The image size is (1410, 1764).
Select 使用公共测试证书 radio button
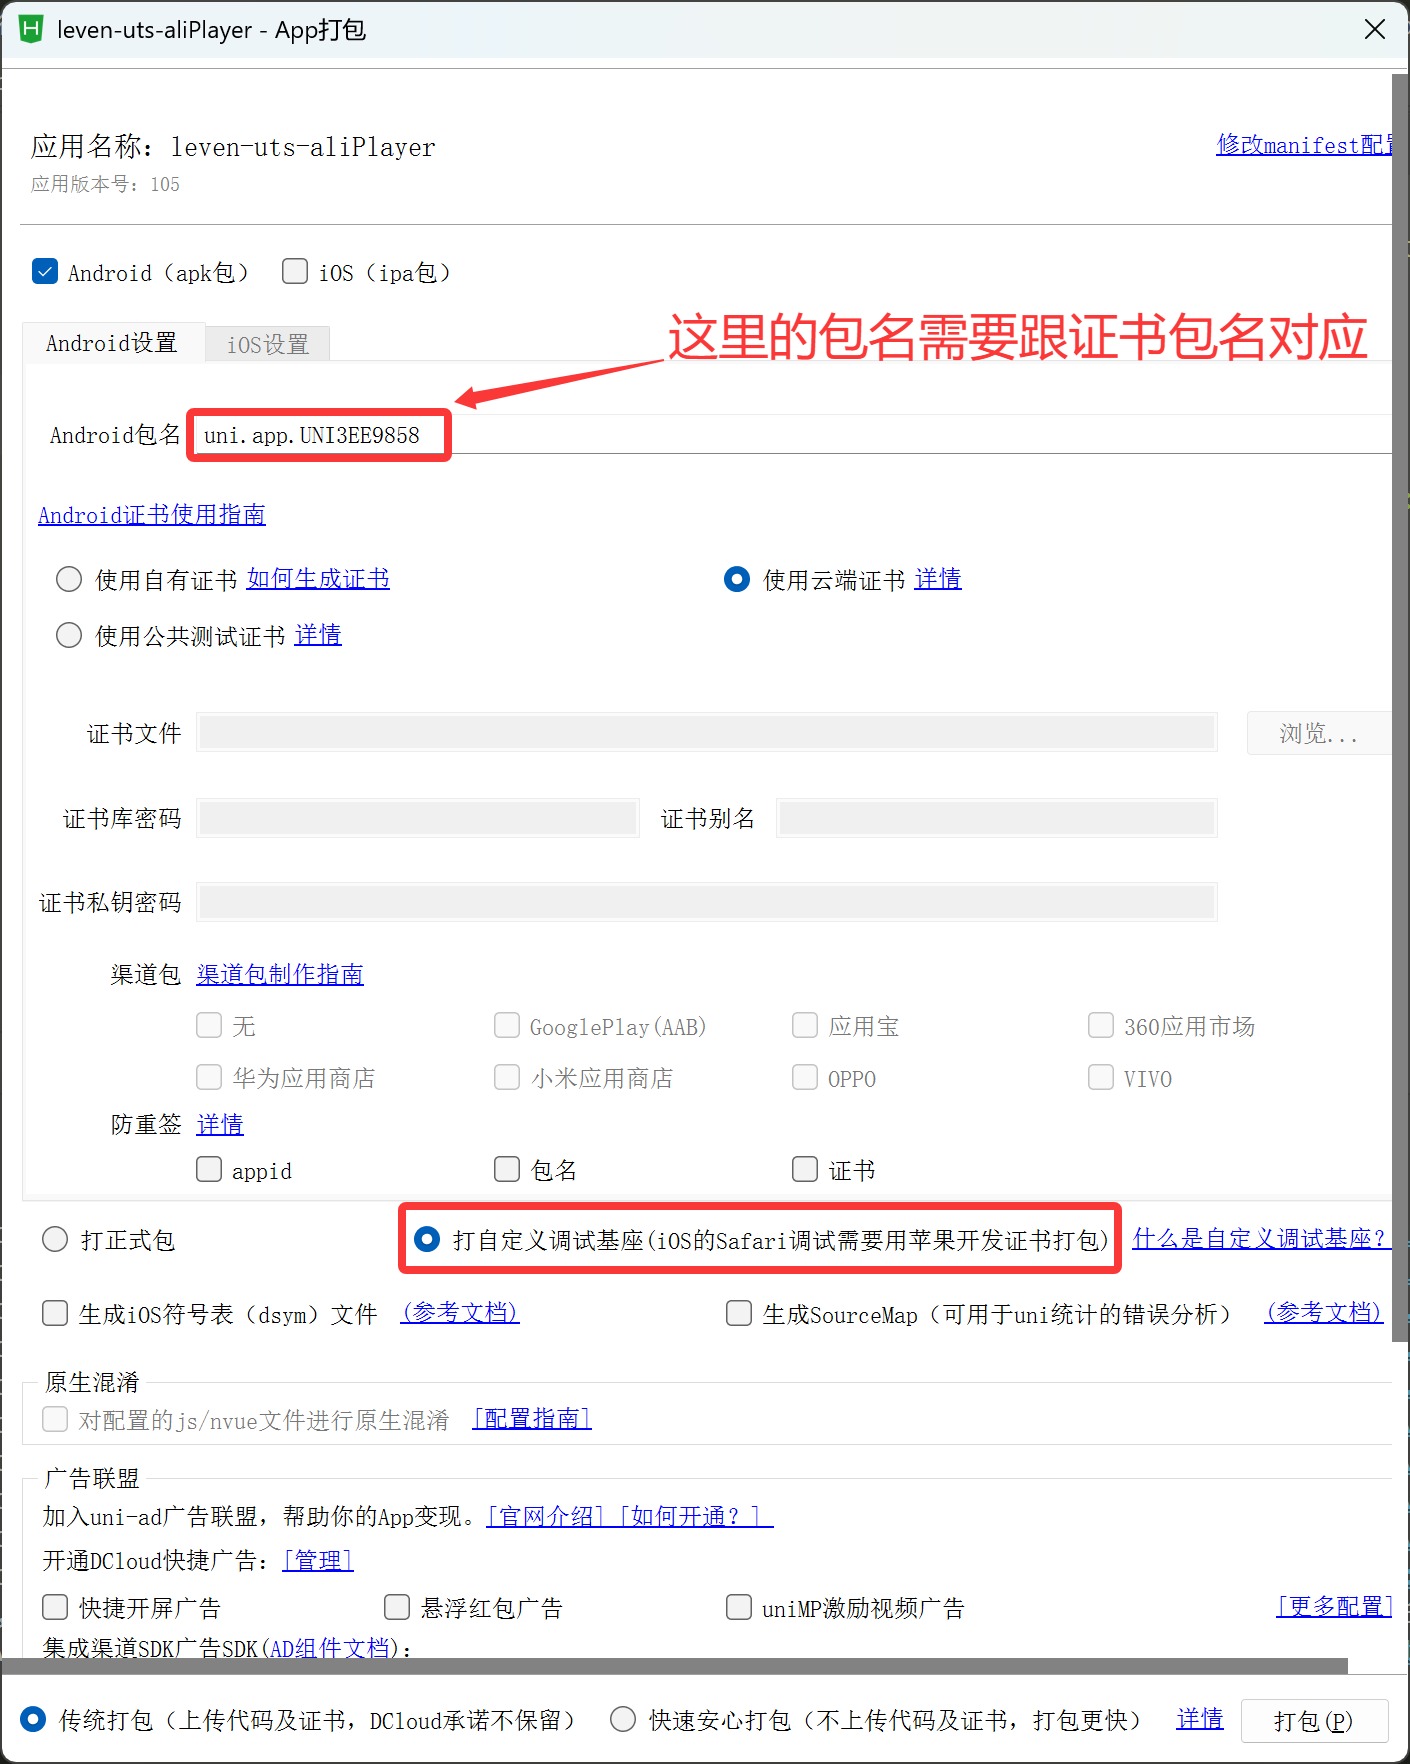click(69, 635)
